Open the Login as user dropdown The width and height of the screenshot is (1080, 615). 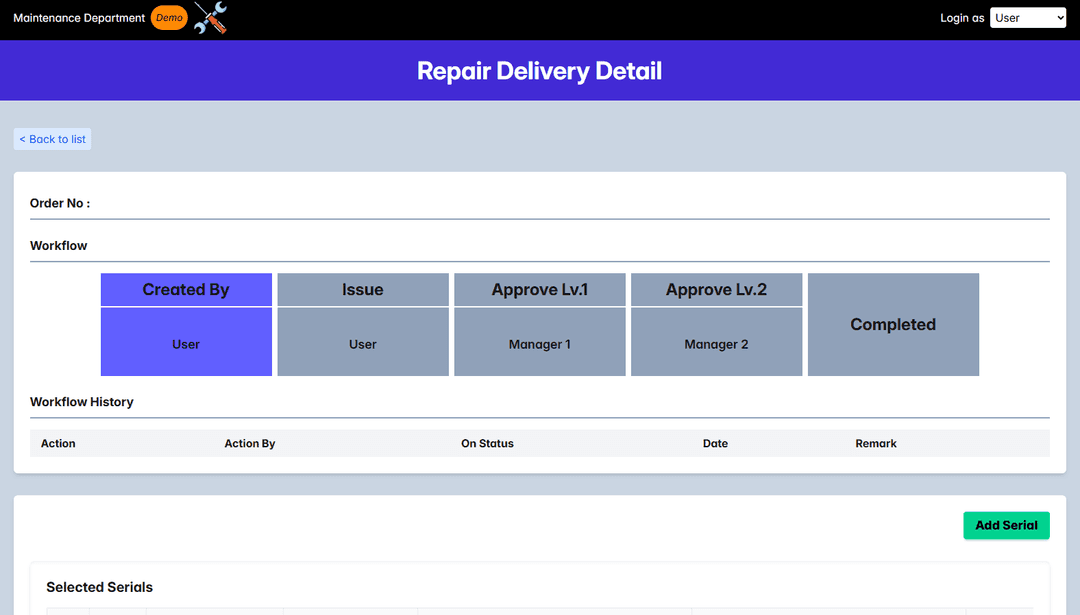[x=1027, y=18]
